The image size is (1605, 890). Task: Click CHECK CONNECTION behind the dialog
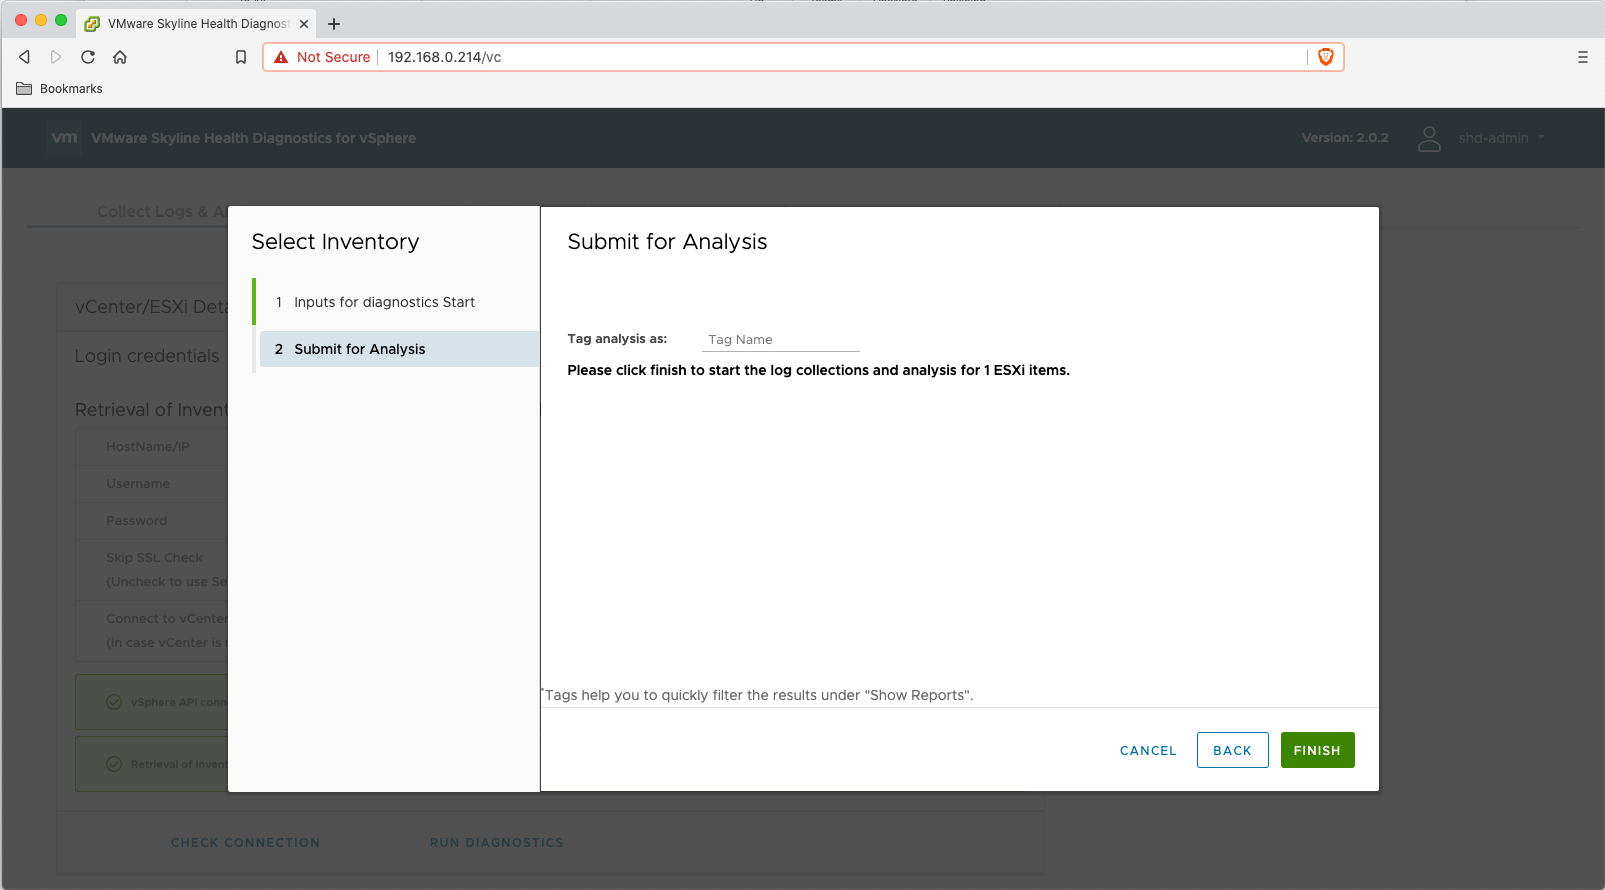tap(246, 843)
